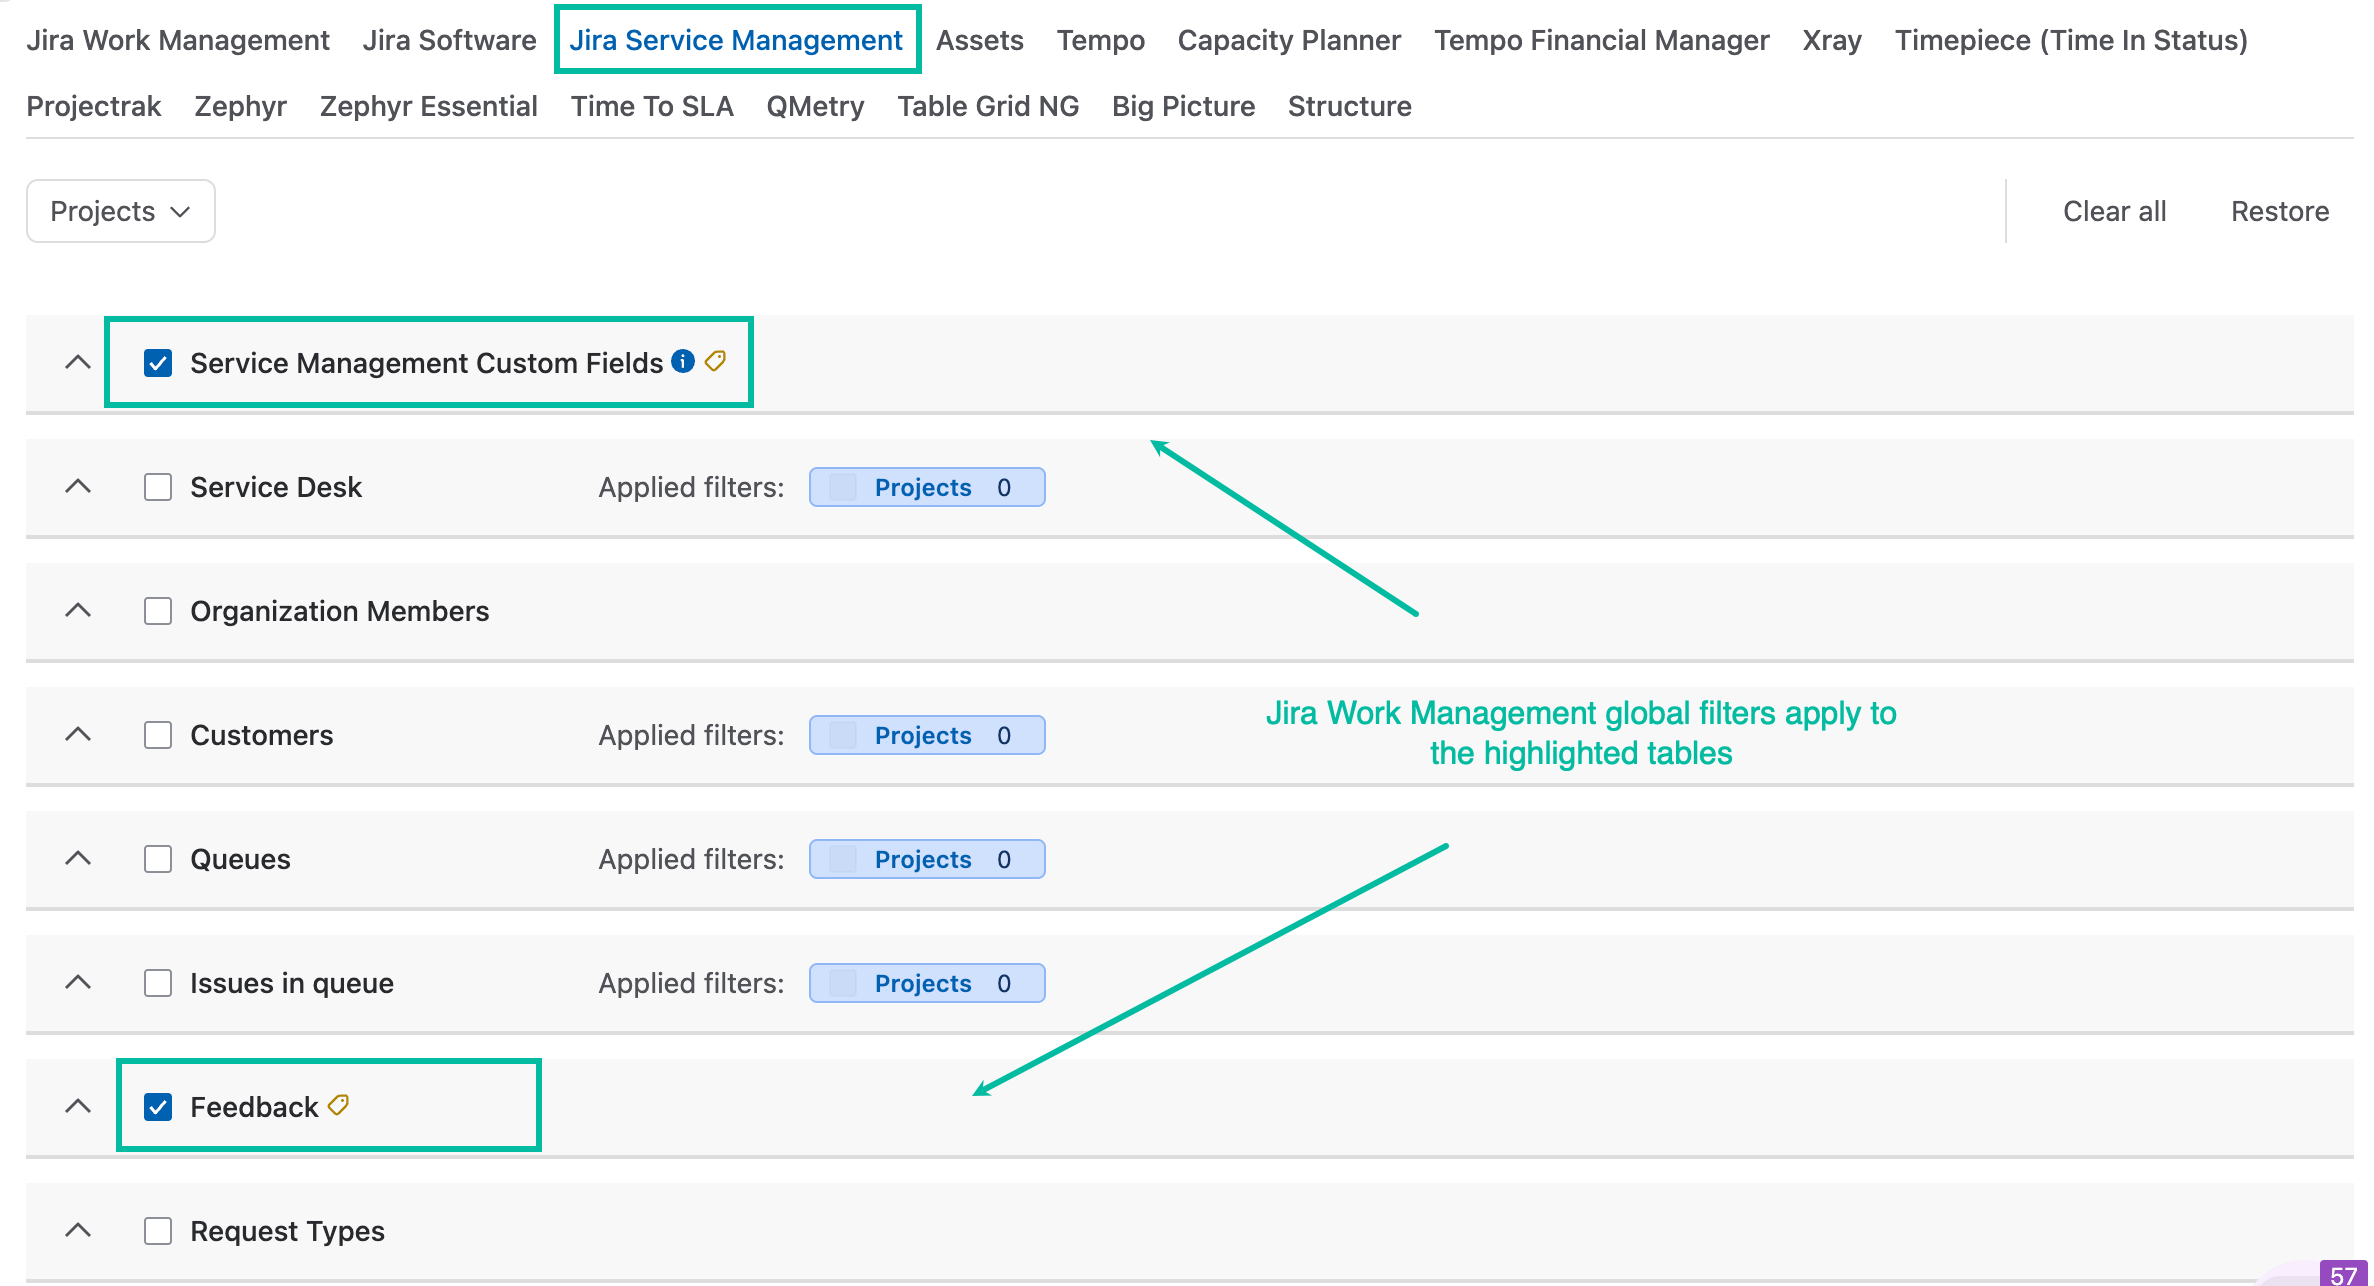This screenshot has width=2374, height=1286.
Task: Enable the Customers table checkbox
Action: [158, 735]
